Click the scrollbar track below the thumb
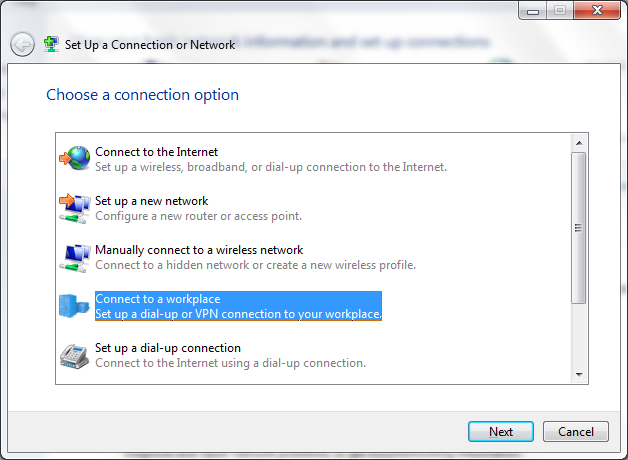628x460 pixels. coord(579,335)
